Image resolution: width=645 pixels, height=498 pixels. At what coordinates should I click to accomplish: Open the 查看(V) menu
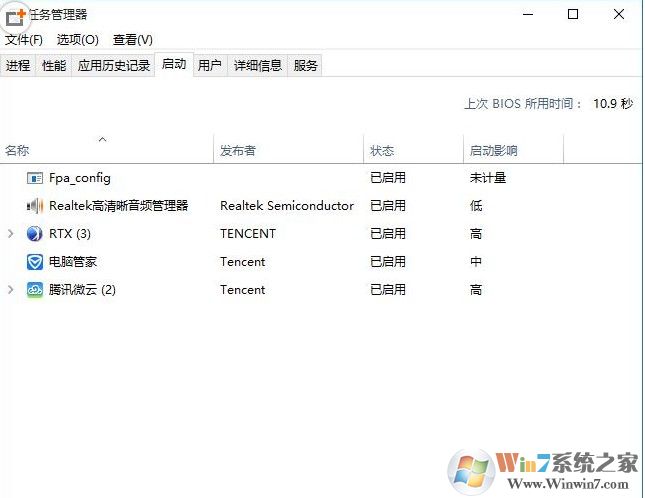tap(132, 39)
